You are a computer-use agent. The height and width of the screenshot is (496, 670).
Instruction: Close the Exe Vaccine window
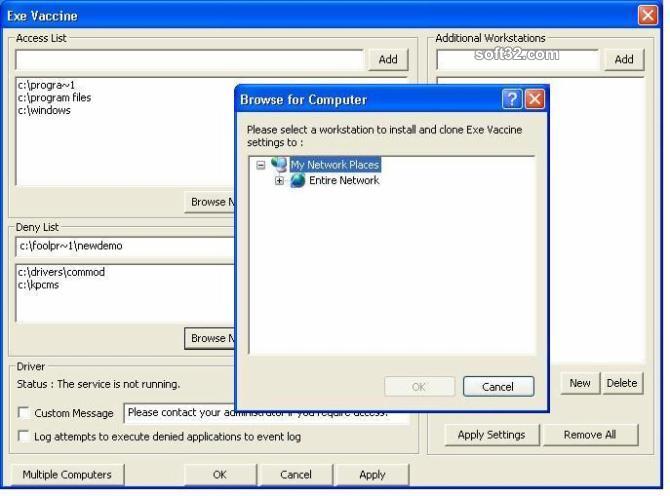click(647, 16)
